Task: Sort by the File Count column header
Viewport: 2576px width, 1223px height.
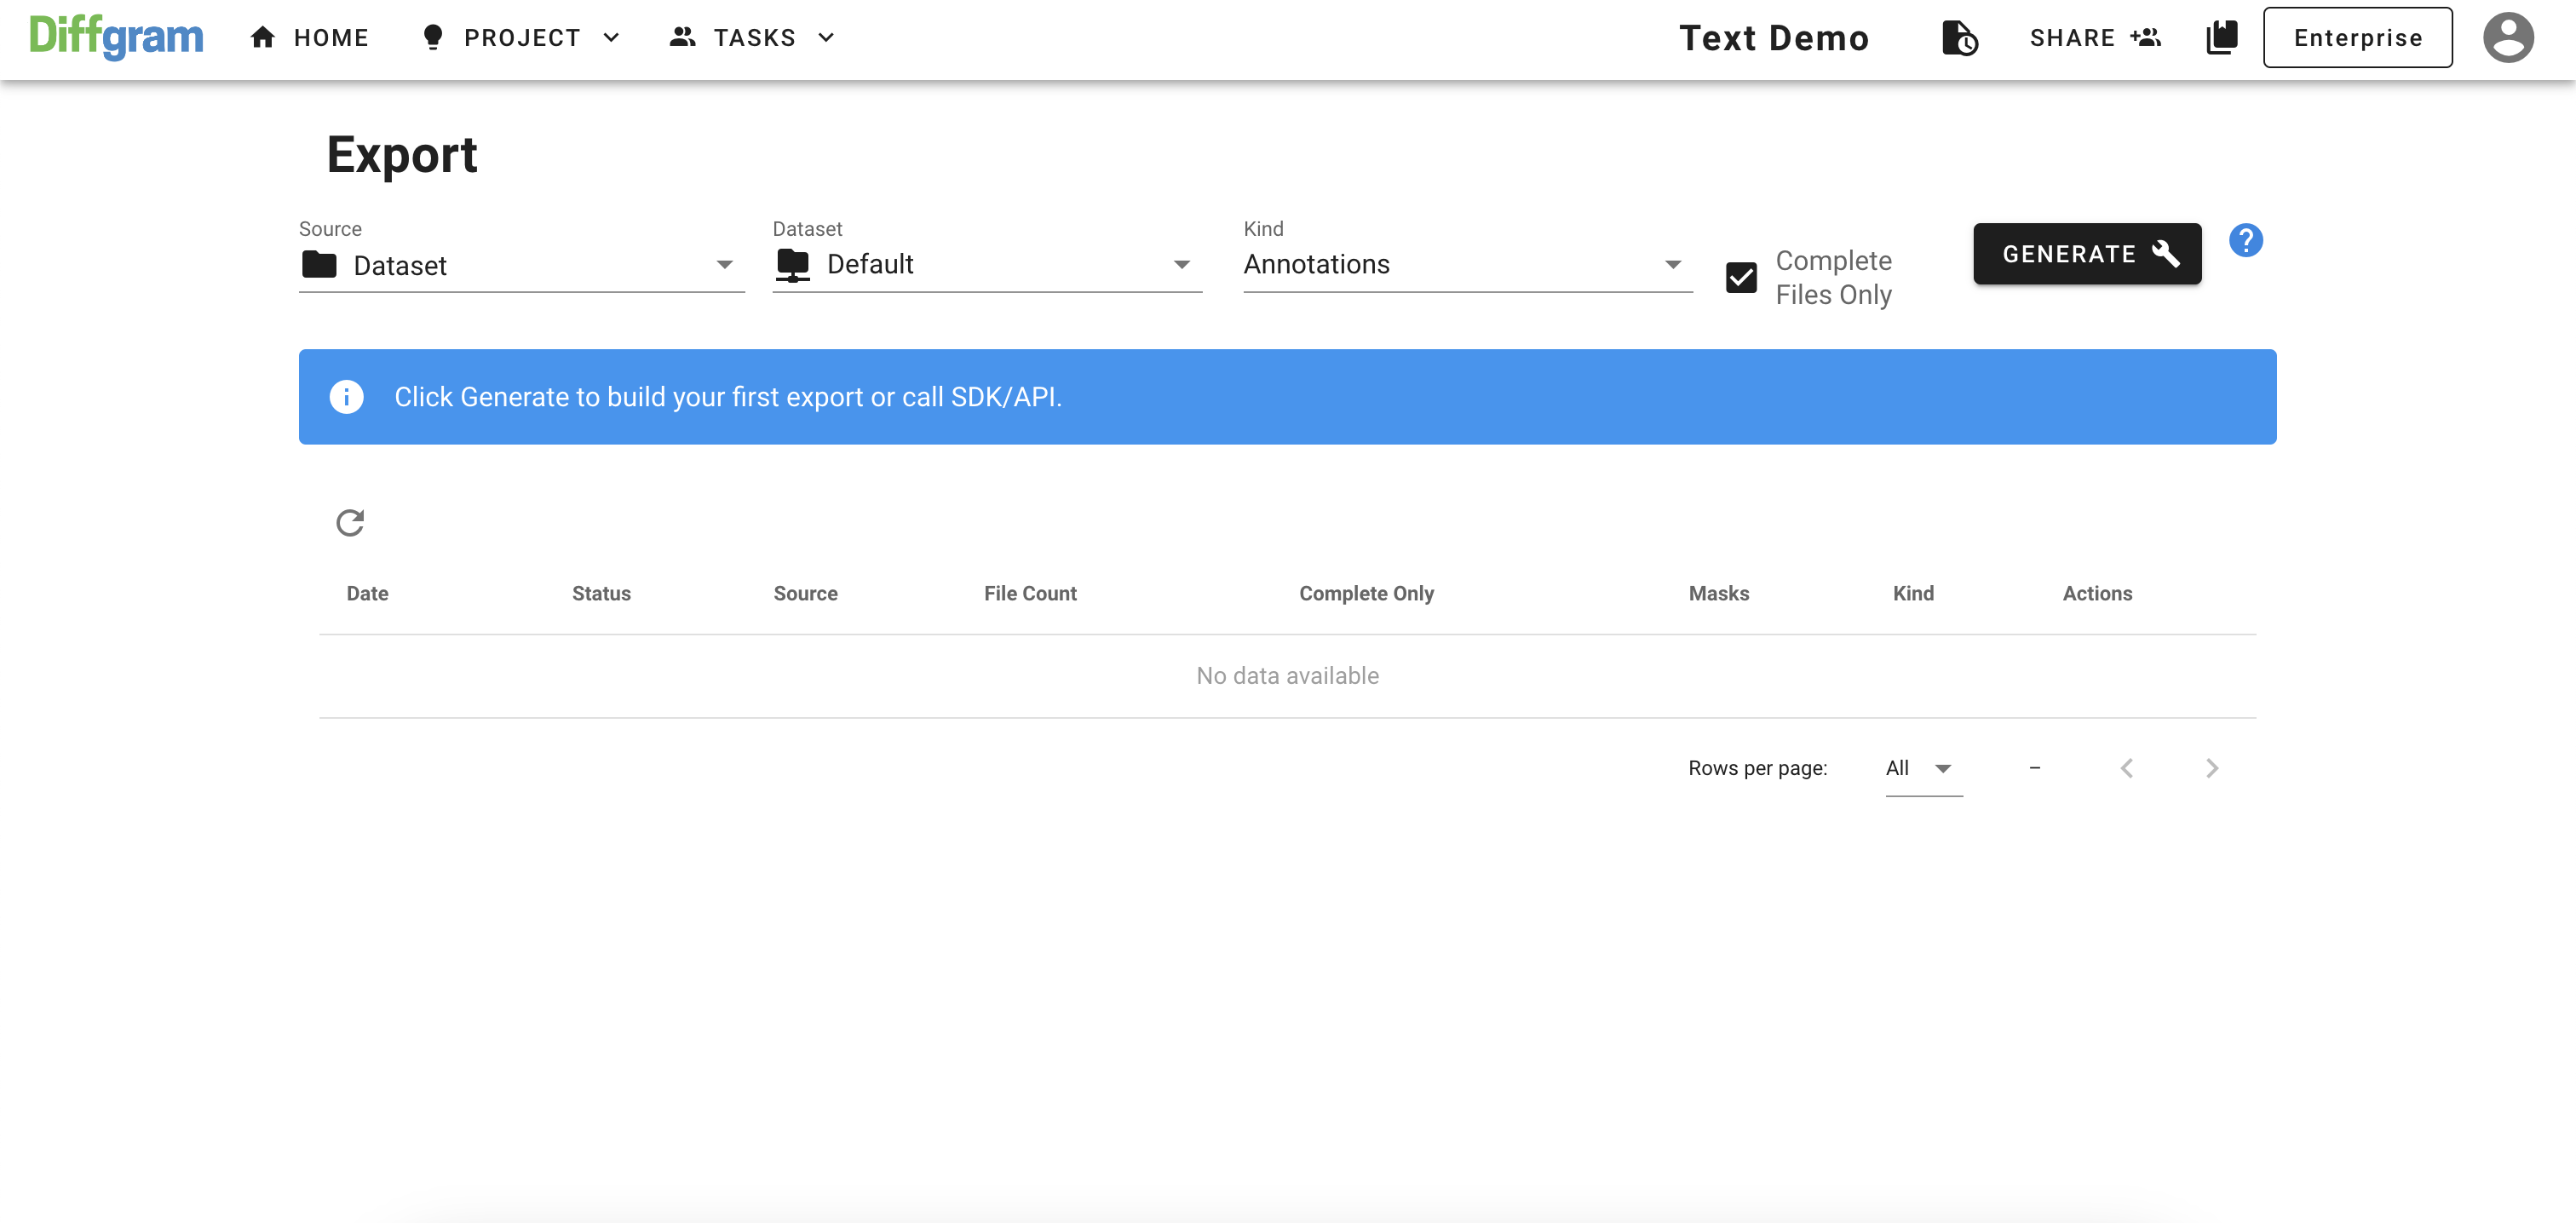Action: click(x=1030, y=594)
